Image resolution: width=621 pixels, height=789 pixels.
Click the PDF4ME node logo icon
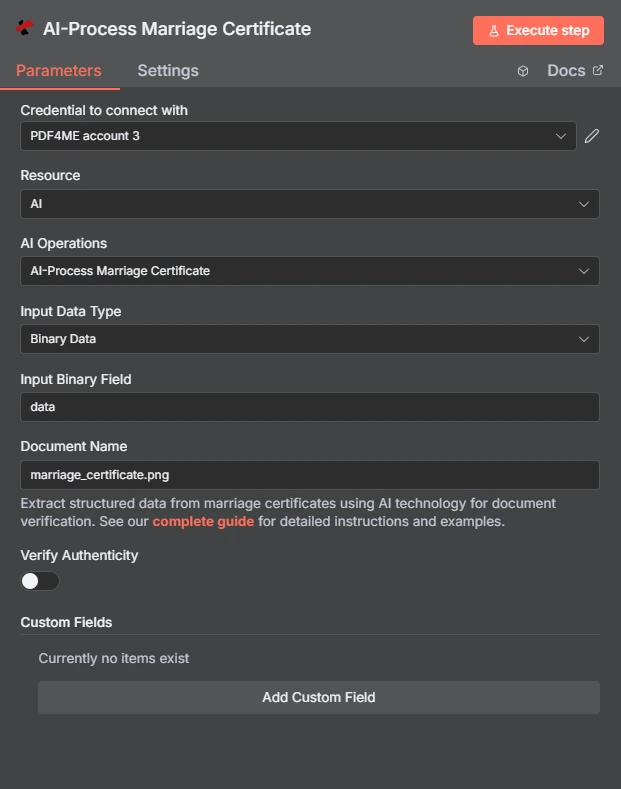pyautogui.click(x=25, y=28)
